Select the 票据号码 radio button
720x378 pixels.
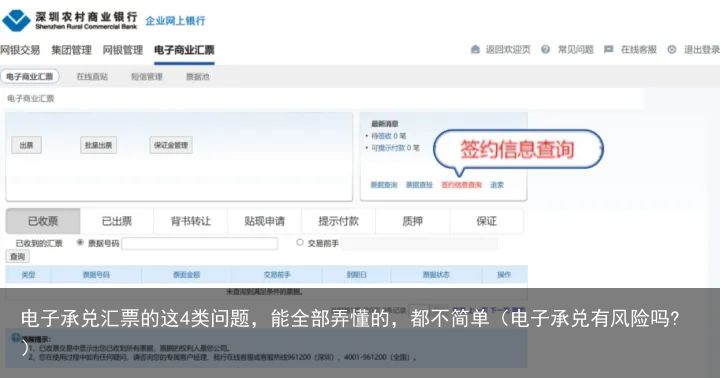(80, 242)
